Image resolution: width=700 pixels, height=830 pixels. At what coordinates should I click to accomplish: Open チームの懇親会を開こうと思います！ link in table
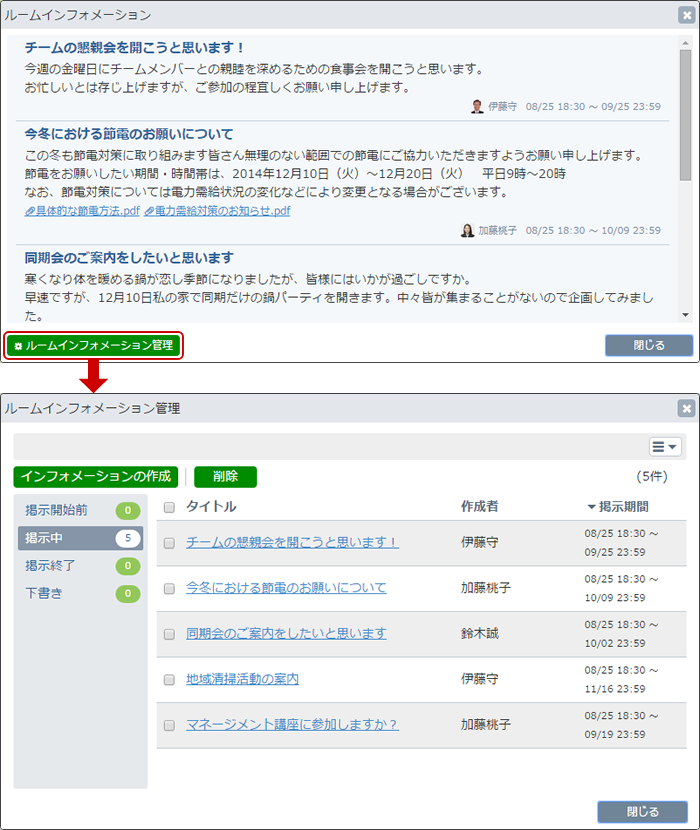tap(292, 542)
